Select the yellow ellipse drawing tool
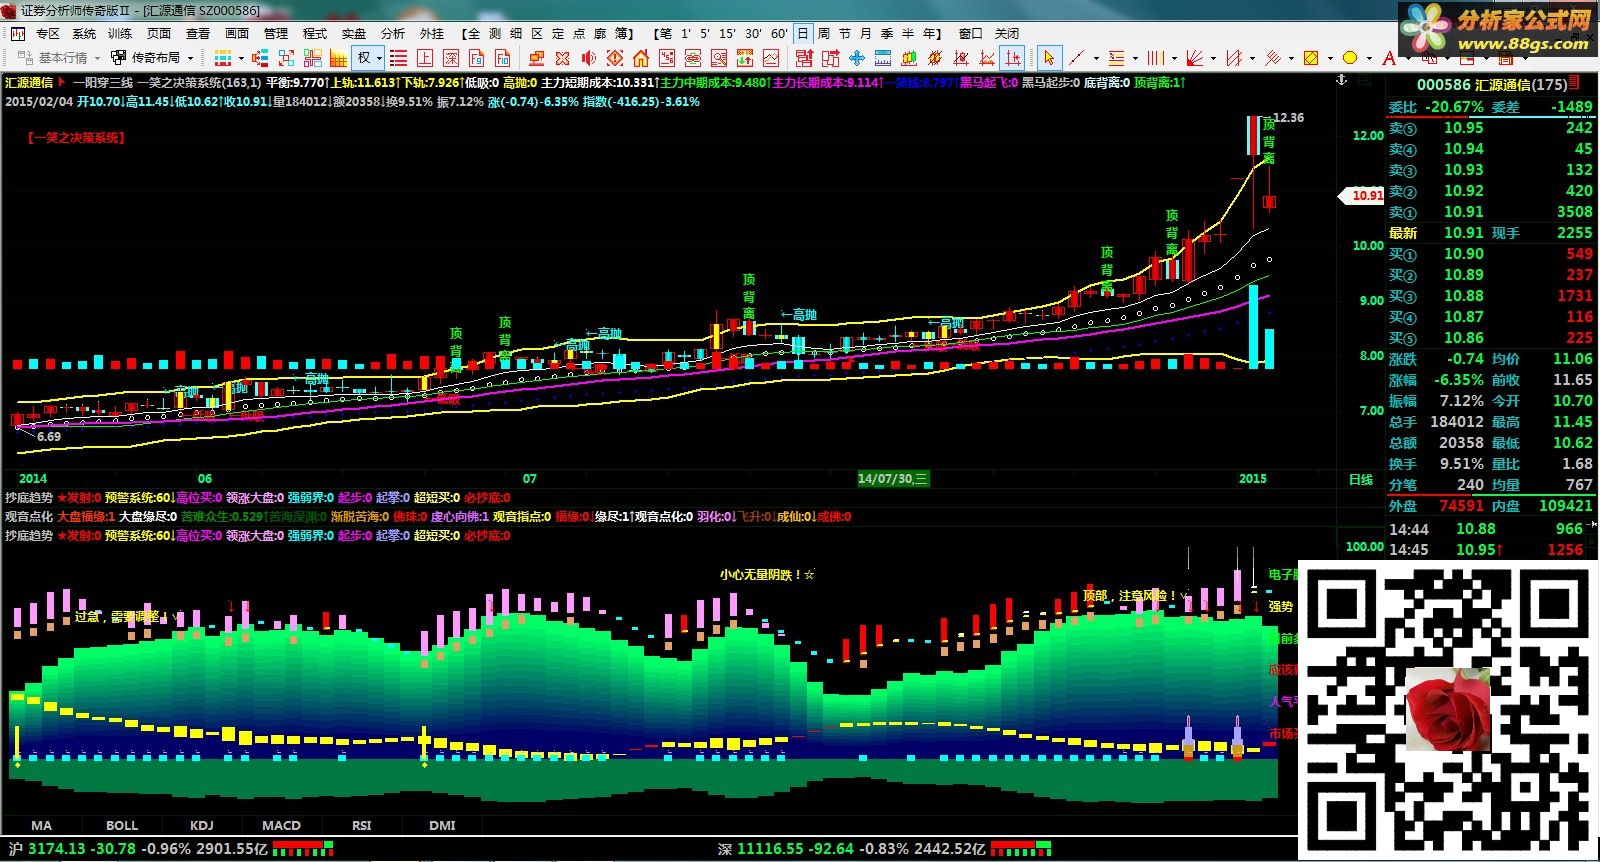This screenshot has width=1600, height=862. pos(1350,58)
